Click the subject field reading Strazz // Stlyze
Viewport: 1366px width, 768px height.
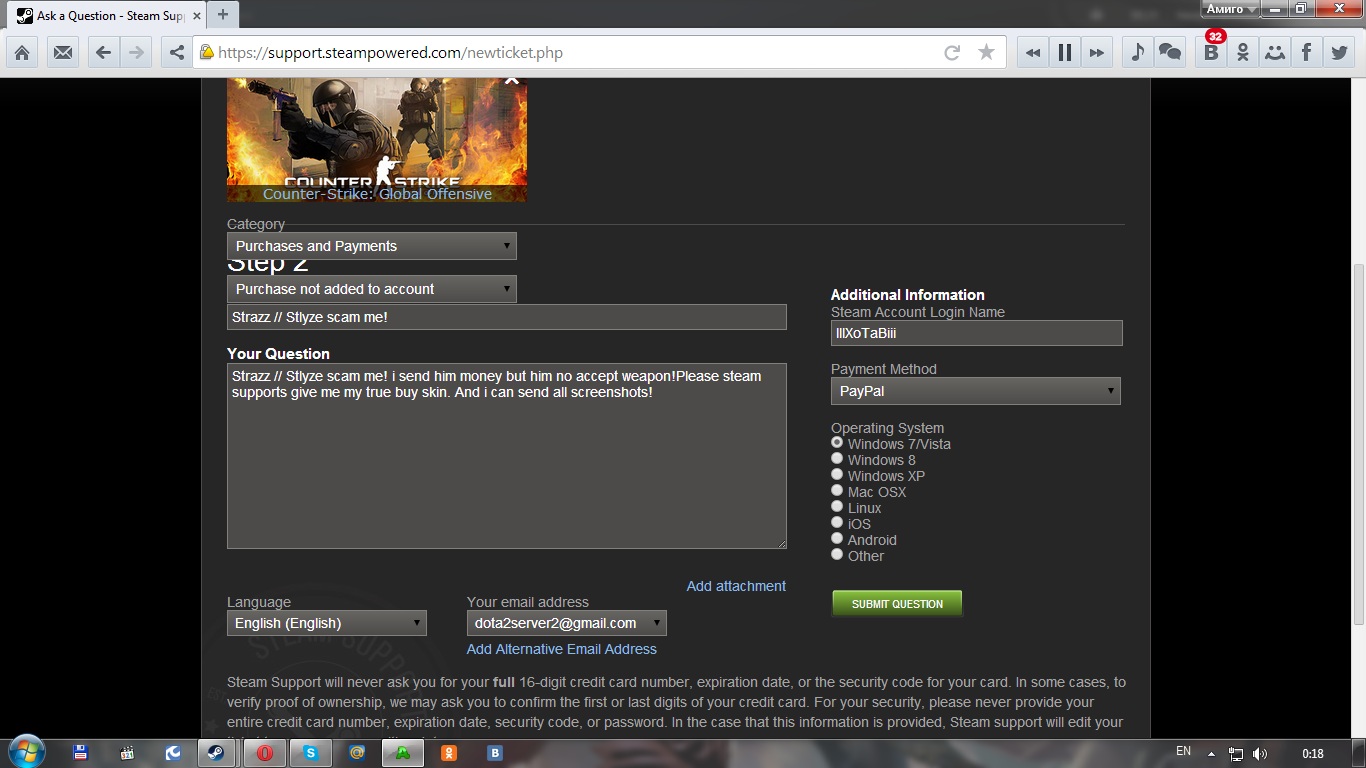(507, 317)
